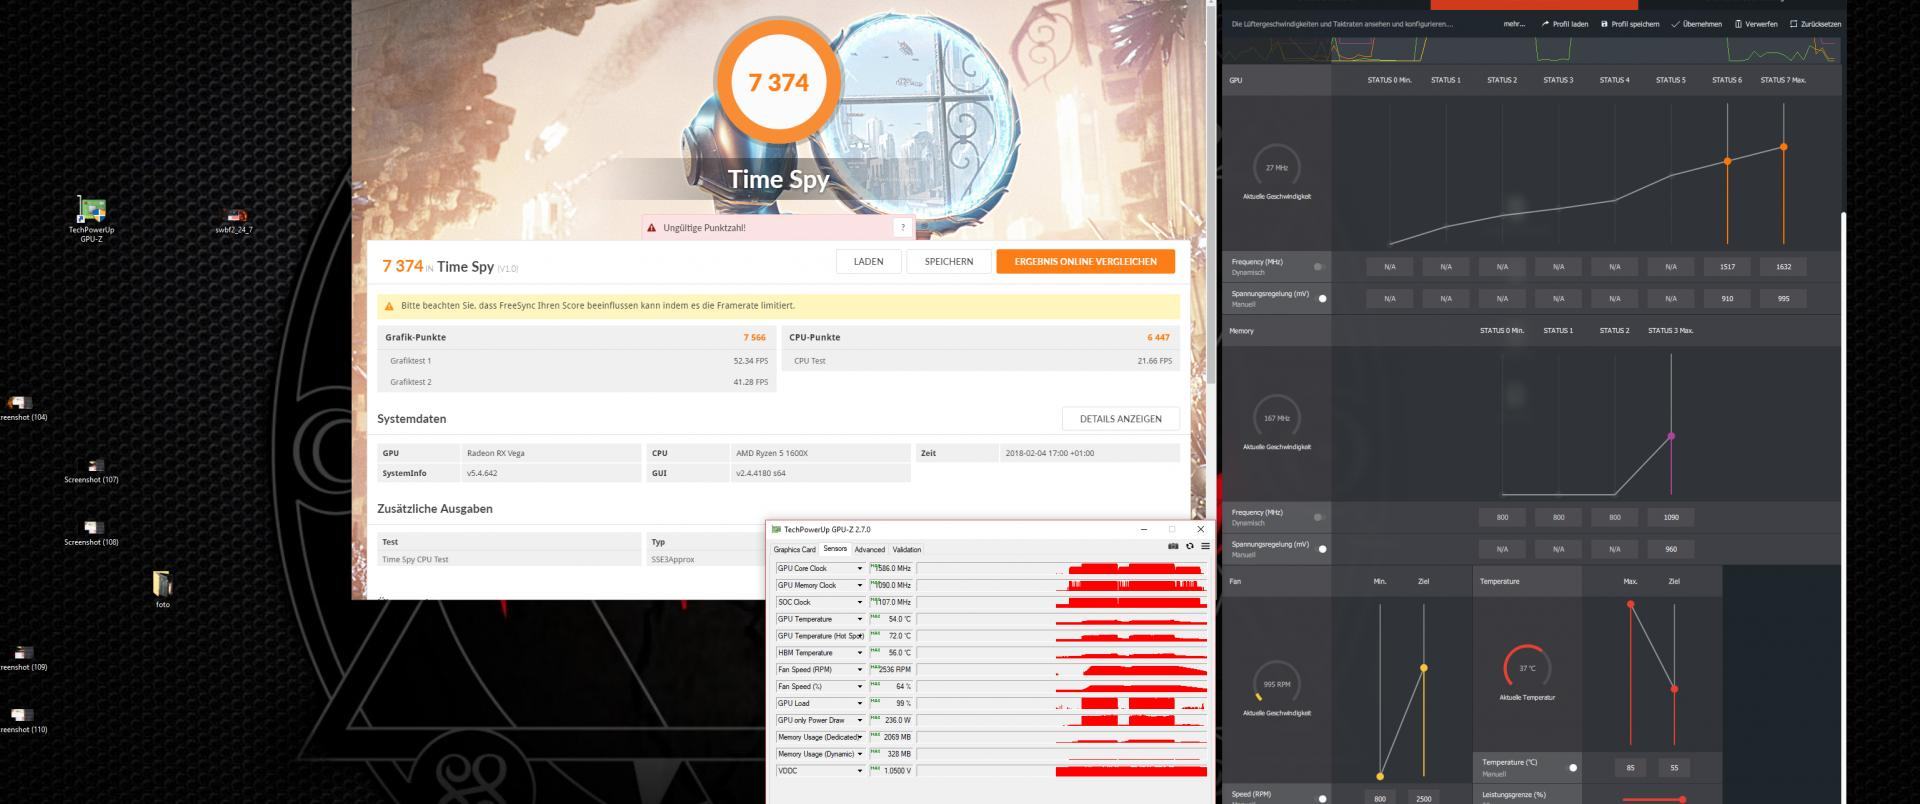Open the Screenshot (107) desktop file
1920x804 pixels.
pos(91,472)
